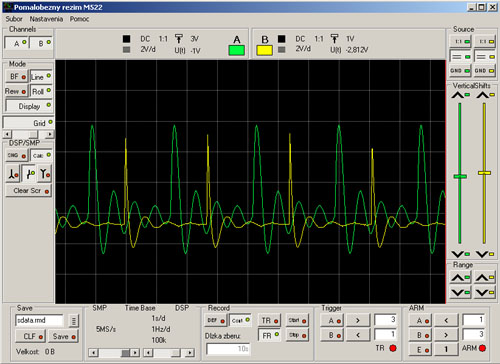This screenshot has height=364, width=500.
Task: Click the SMP scrollbar left arrow
Action: [93, 352]
